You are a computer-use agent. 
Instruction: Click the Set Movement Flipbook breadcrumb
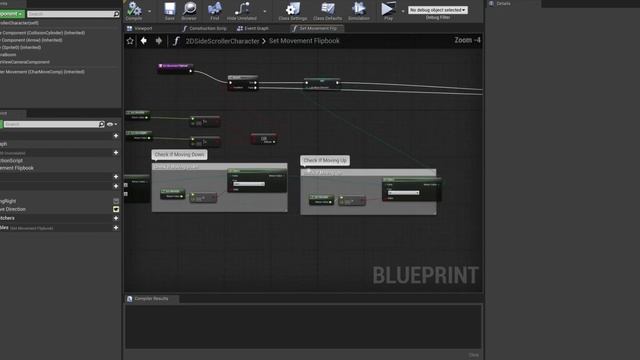[304, 41]
